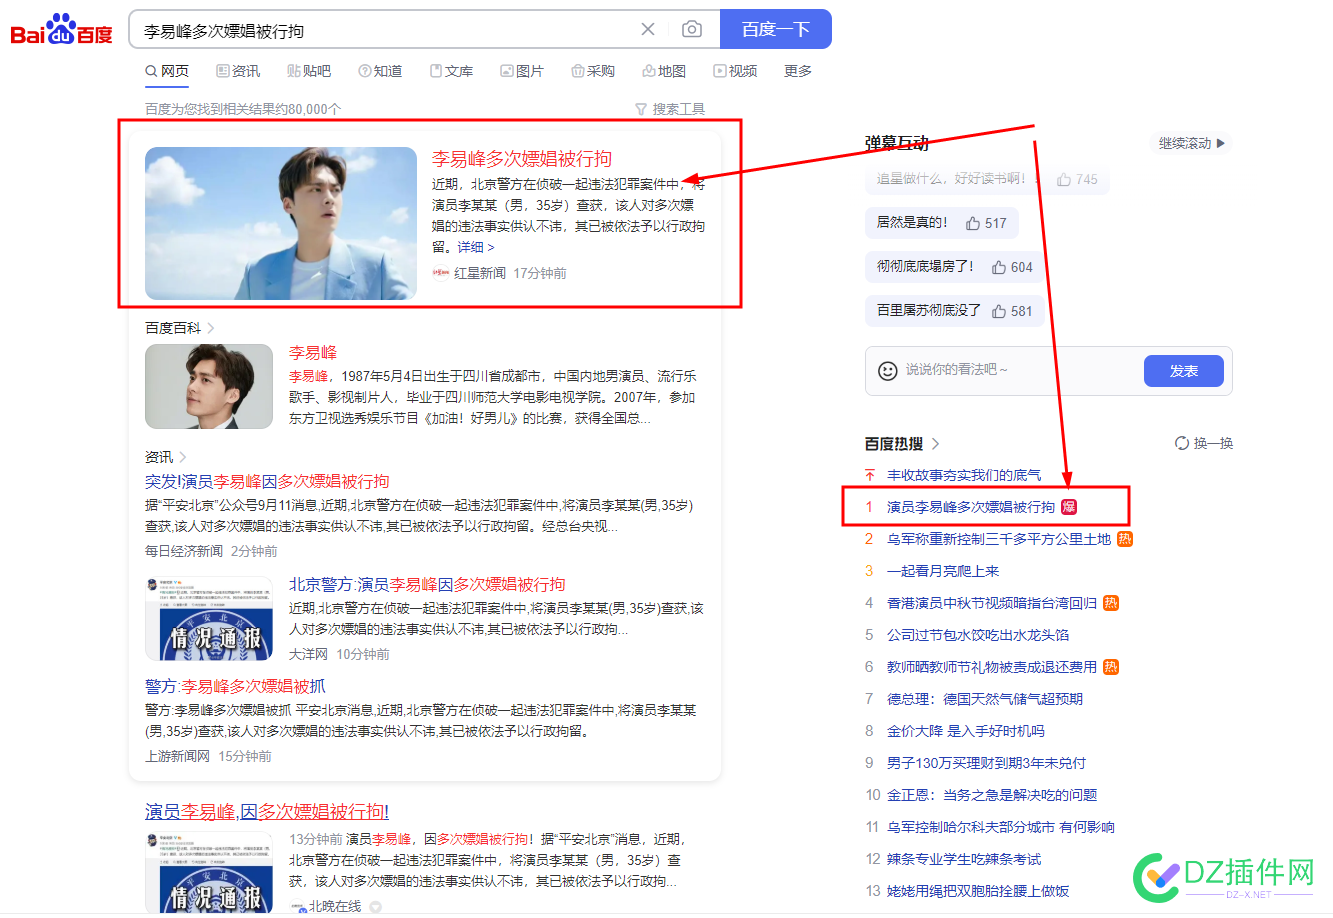Screen dimensions: 1333x918
Task: Open hot search 公司过节包水饺吃出水龙头馅
Action: pyautogui.click(x=978, y=635)
